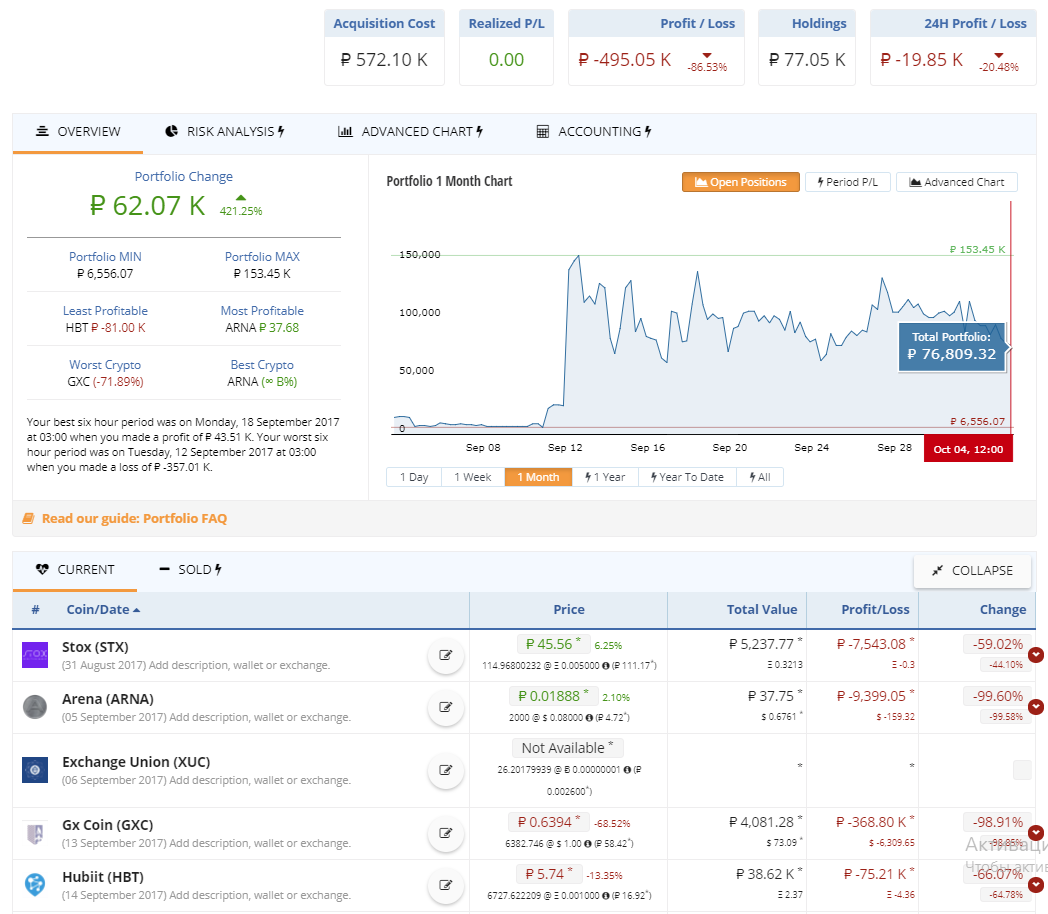
Task: Switch to the Sold tab
Action: click(190, 570)
